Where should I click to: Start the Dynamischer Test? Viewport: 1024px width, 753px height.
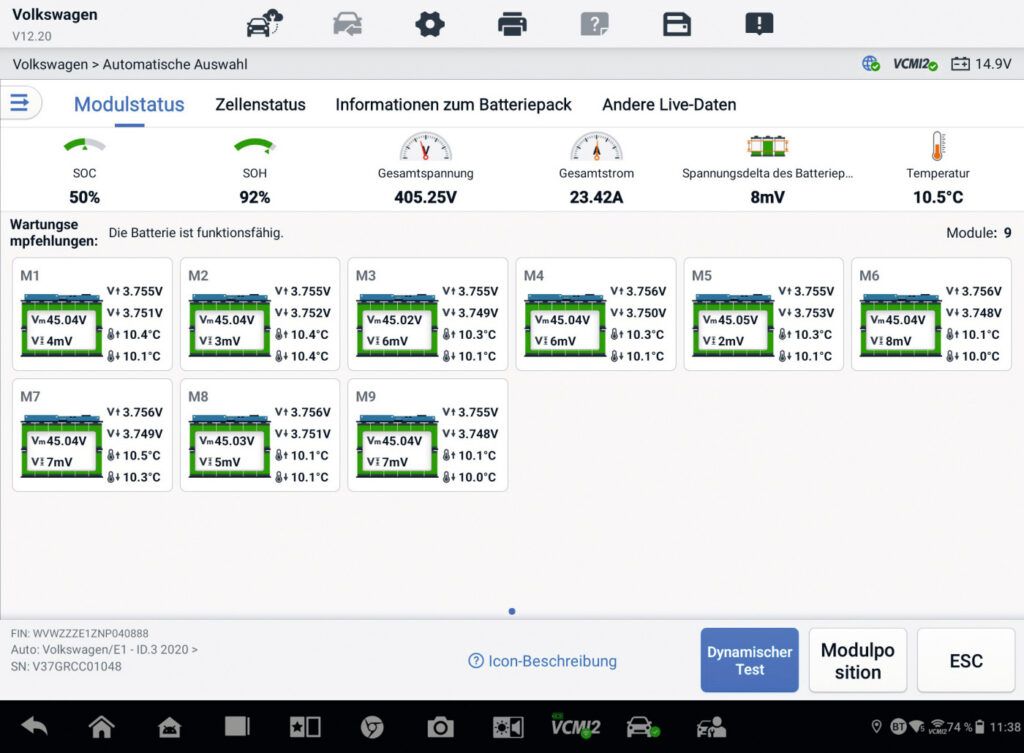[x=749, y=660]
